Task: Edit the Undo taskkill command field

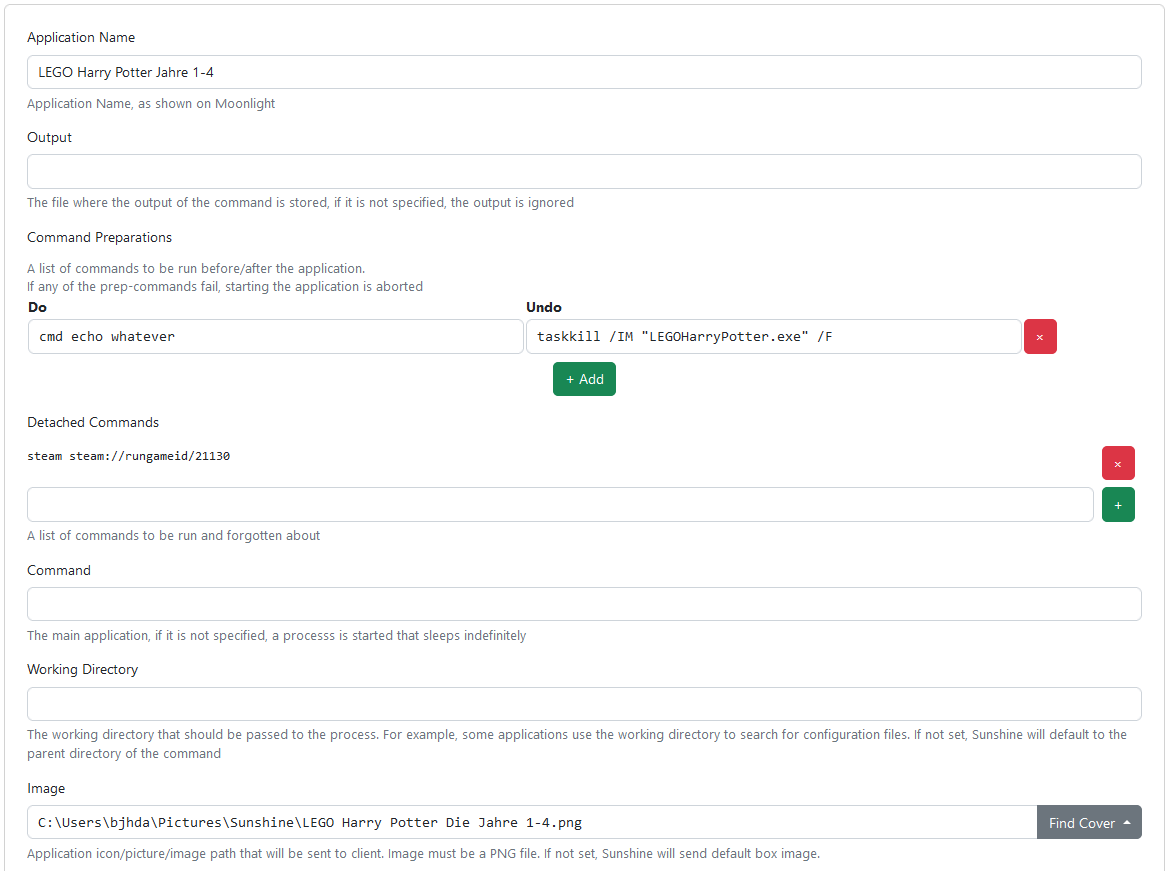Action: coord(773,337)
